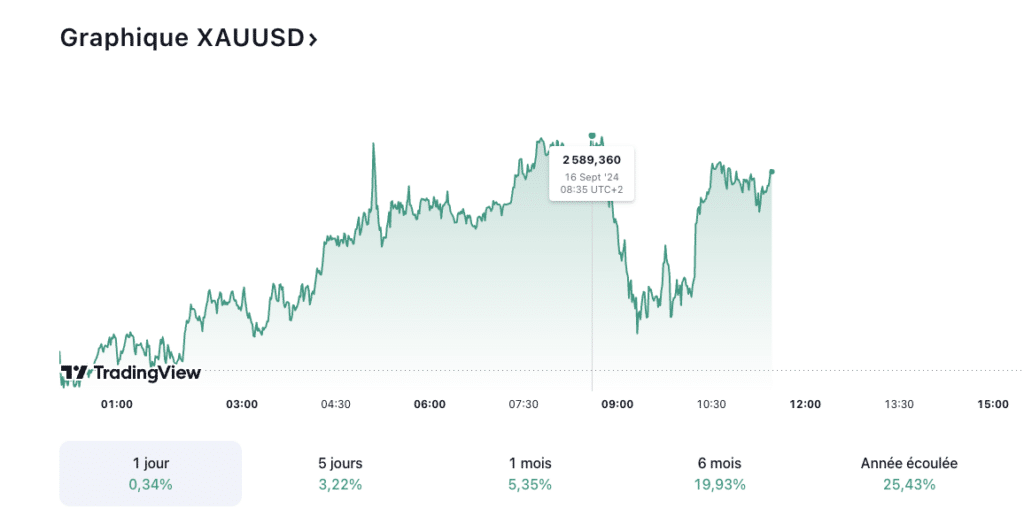
Task: Select the 1 mois range tab
Action: [529, 473]
